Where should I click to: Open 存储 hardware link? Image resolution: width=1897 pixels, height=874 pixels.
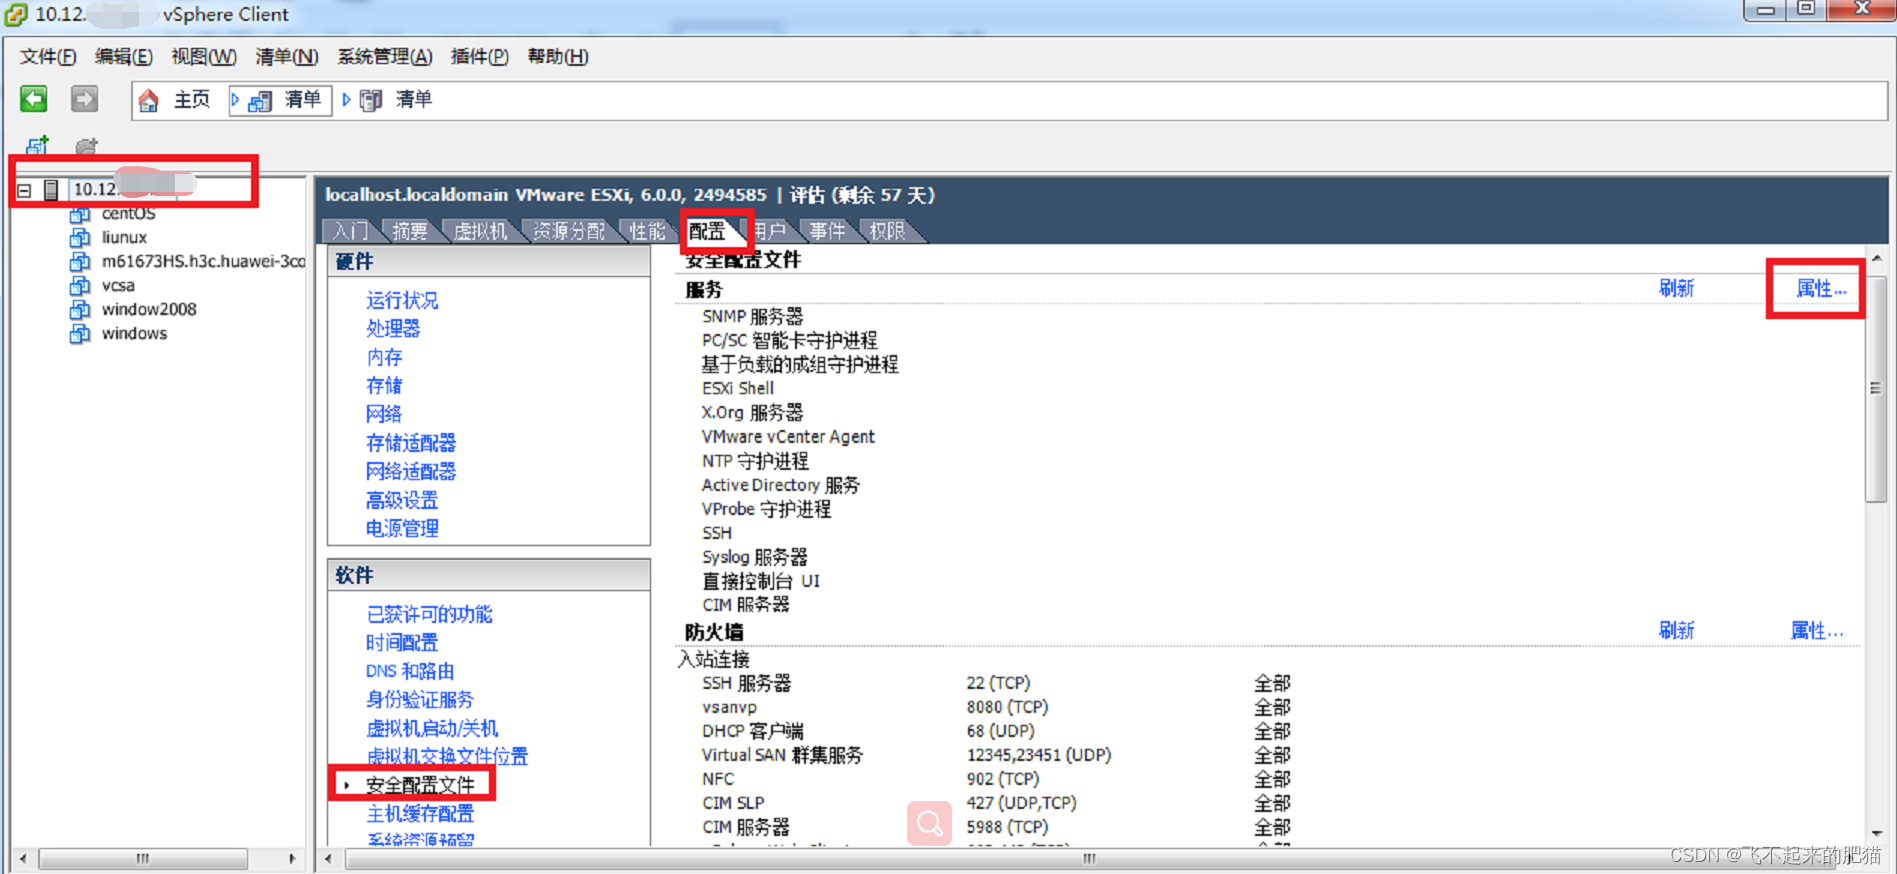pyautogui.click(x=384, y=386)
